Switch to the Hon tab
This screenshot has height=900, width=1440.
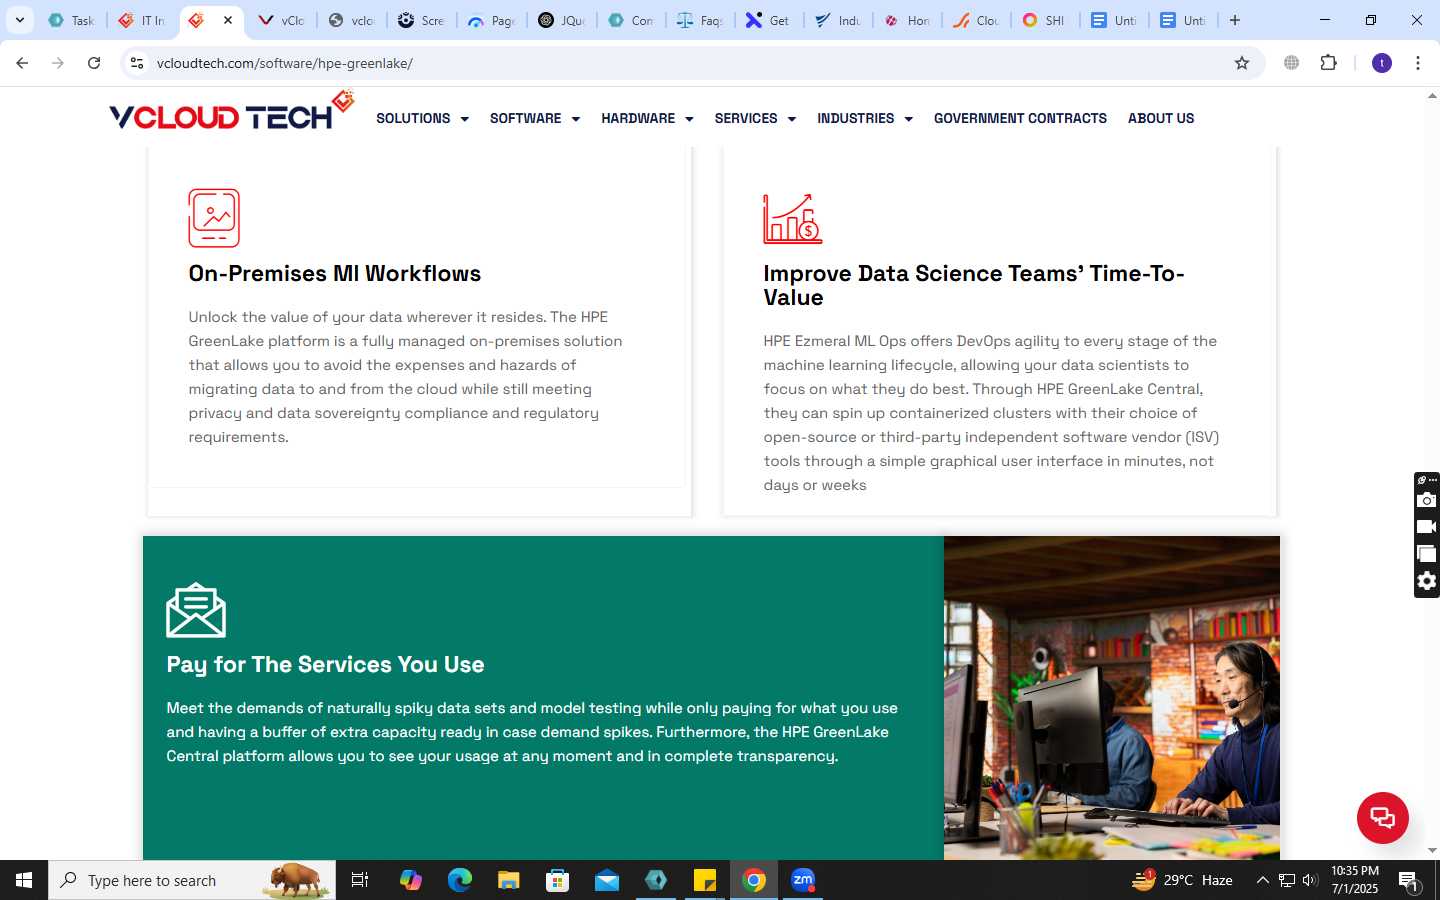[x=909, y=20]
